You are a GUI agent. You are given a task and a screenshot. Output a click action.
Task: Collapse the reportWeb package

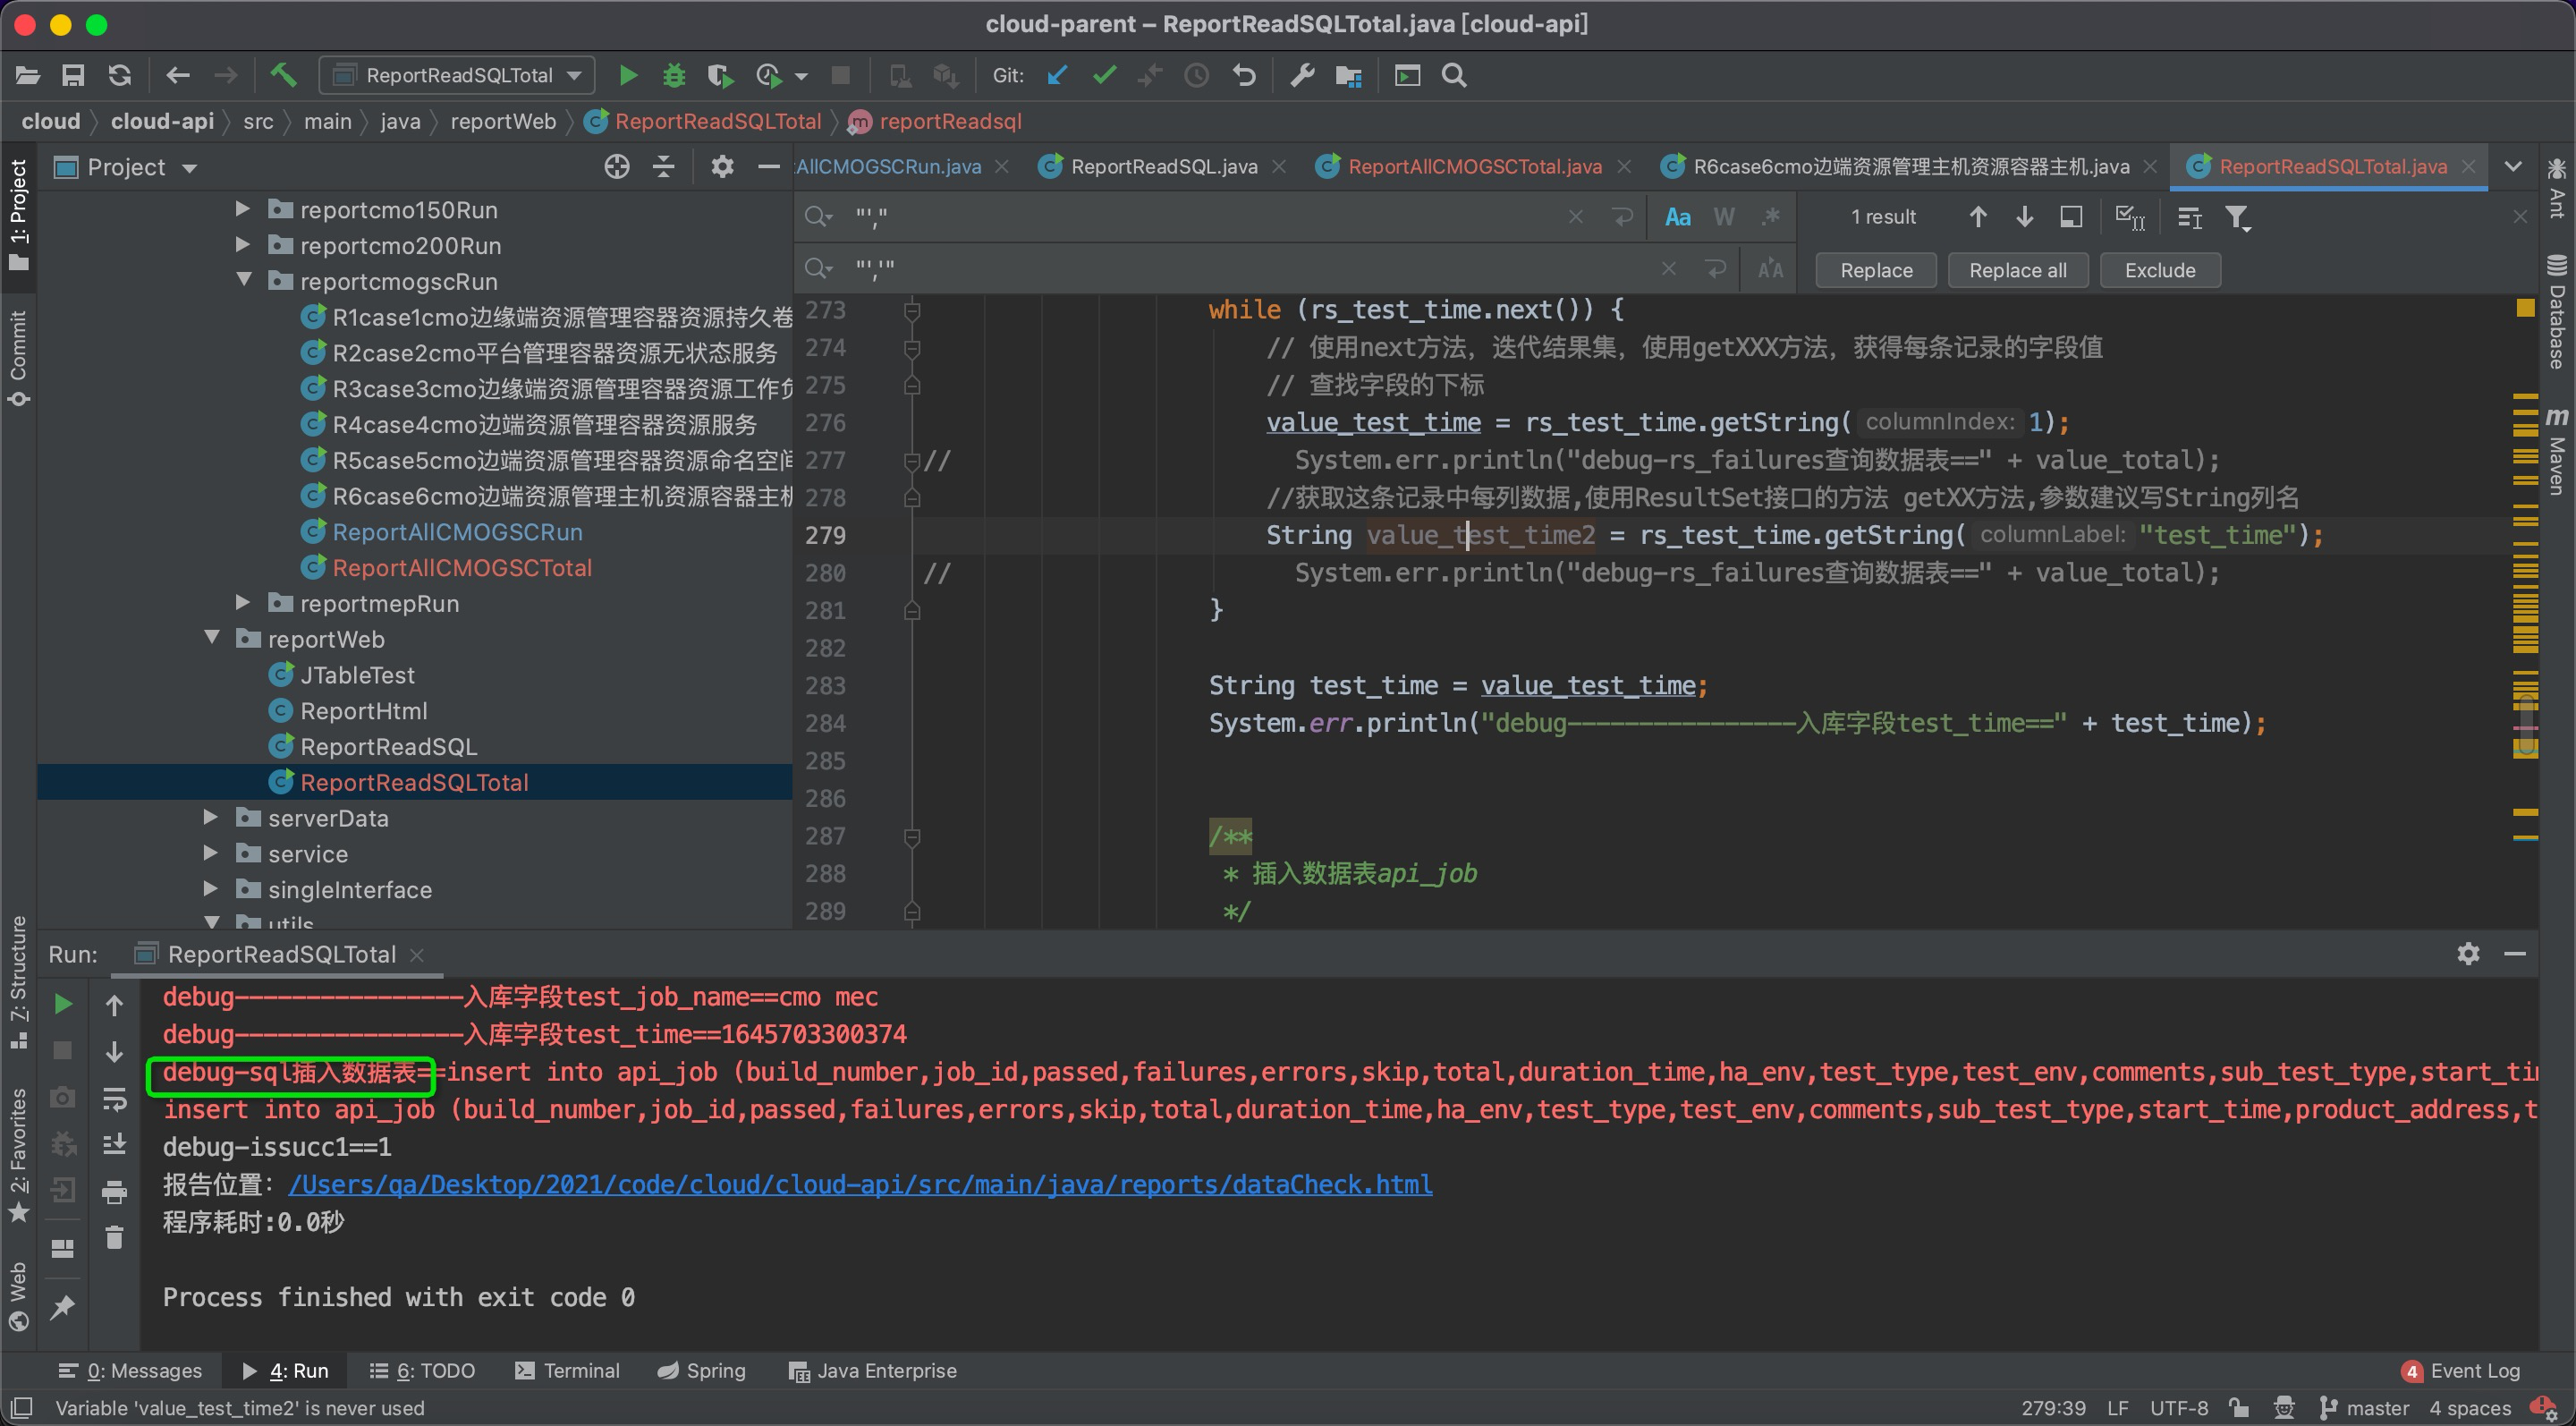tap(211, 638)
